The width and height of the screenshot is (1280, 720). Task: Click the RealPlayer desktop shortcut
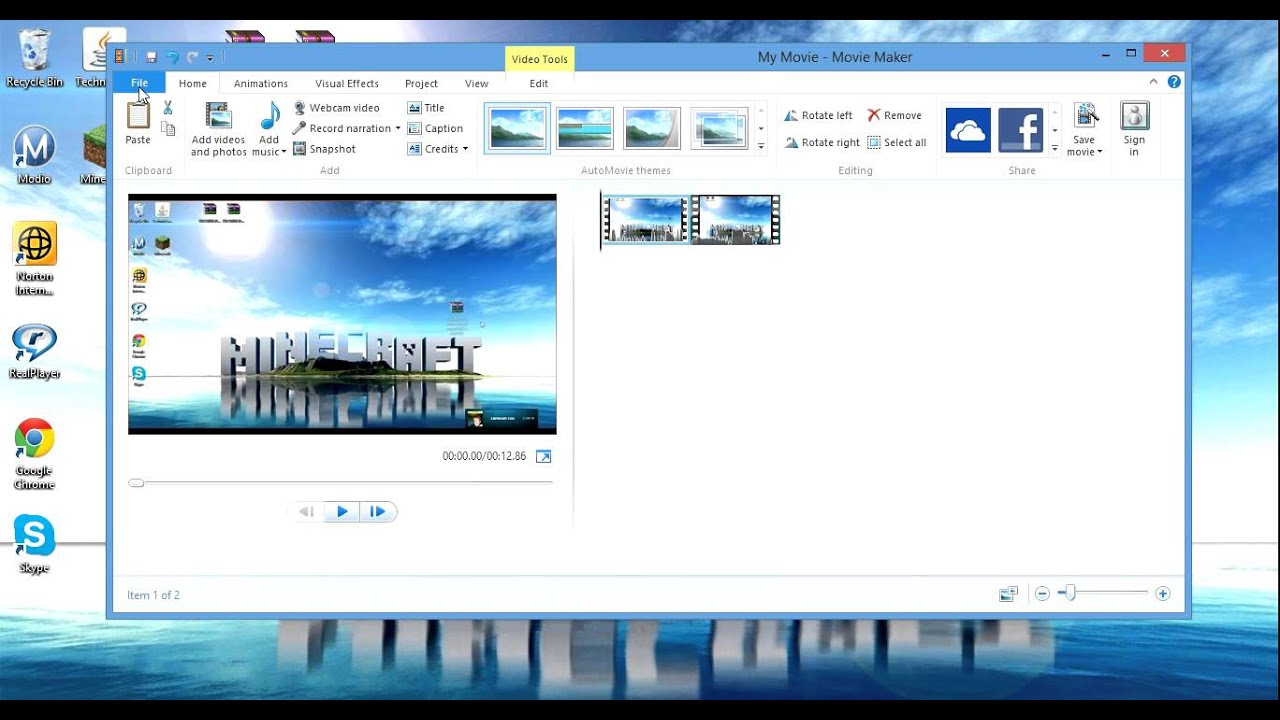tap(34, 352)
